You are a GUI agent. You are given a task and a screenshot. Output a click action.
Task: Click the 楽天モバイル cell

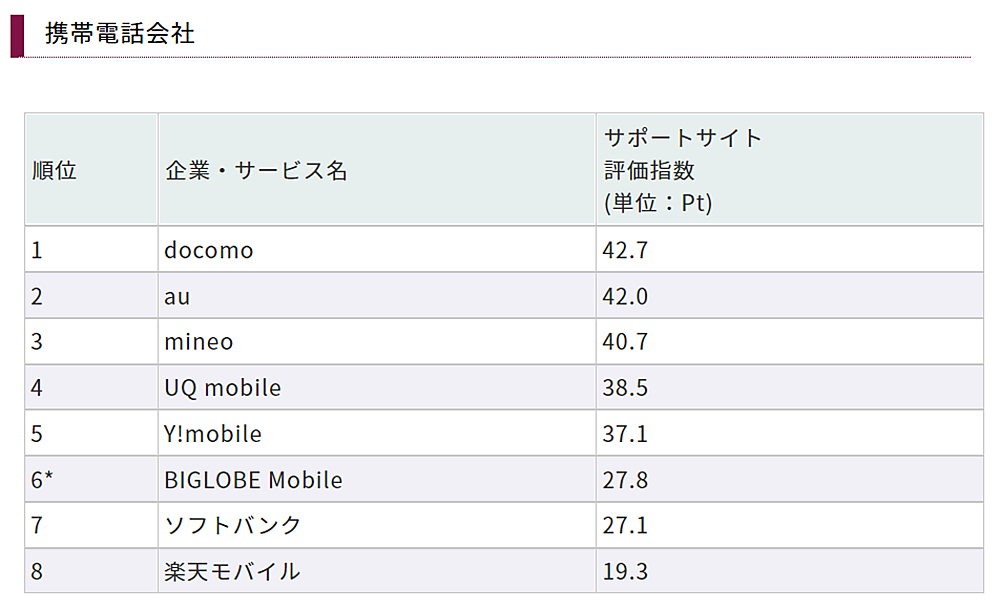(232, 572)
